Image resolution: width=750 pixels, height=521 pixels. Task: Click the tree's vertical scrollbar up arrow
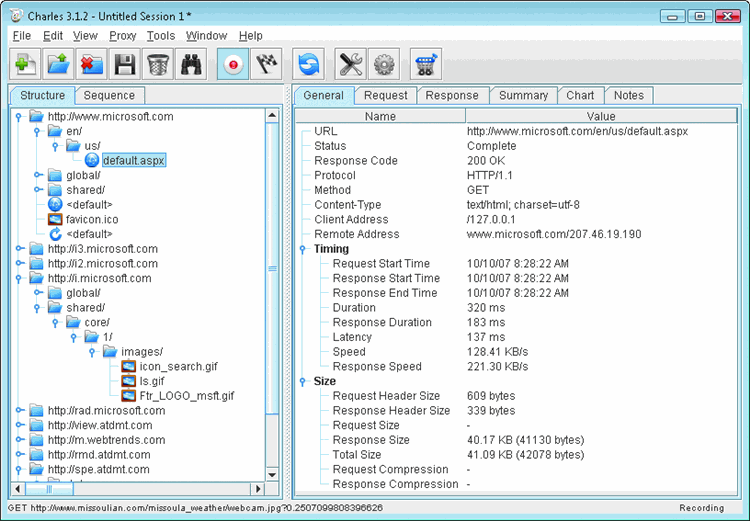click(272, 115)
